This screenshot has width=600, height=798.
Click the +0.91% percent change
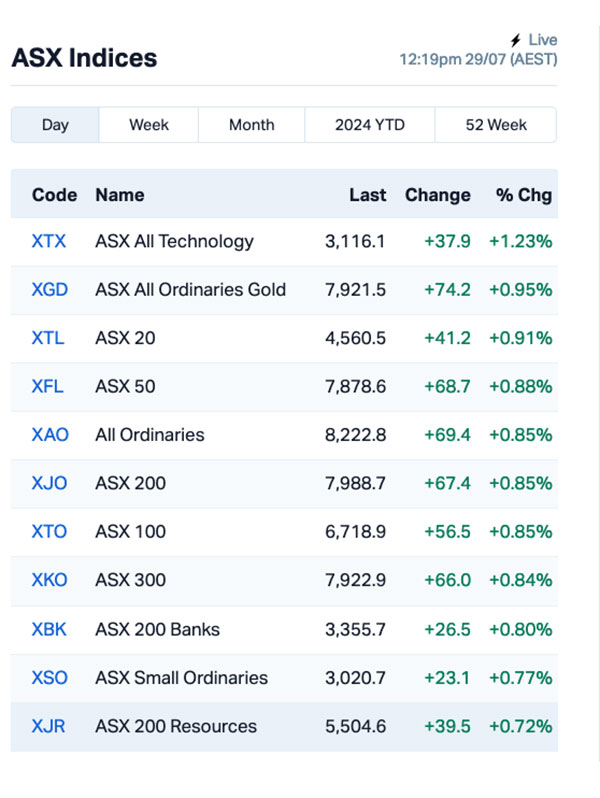pyautogui.click(x=521, y=338)
